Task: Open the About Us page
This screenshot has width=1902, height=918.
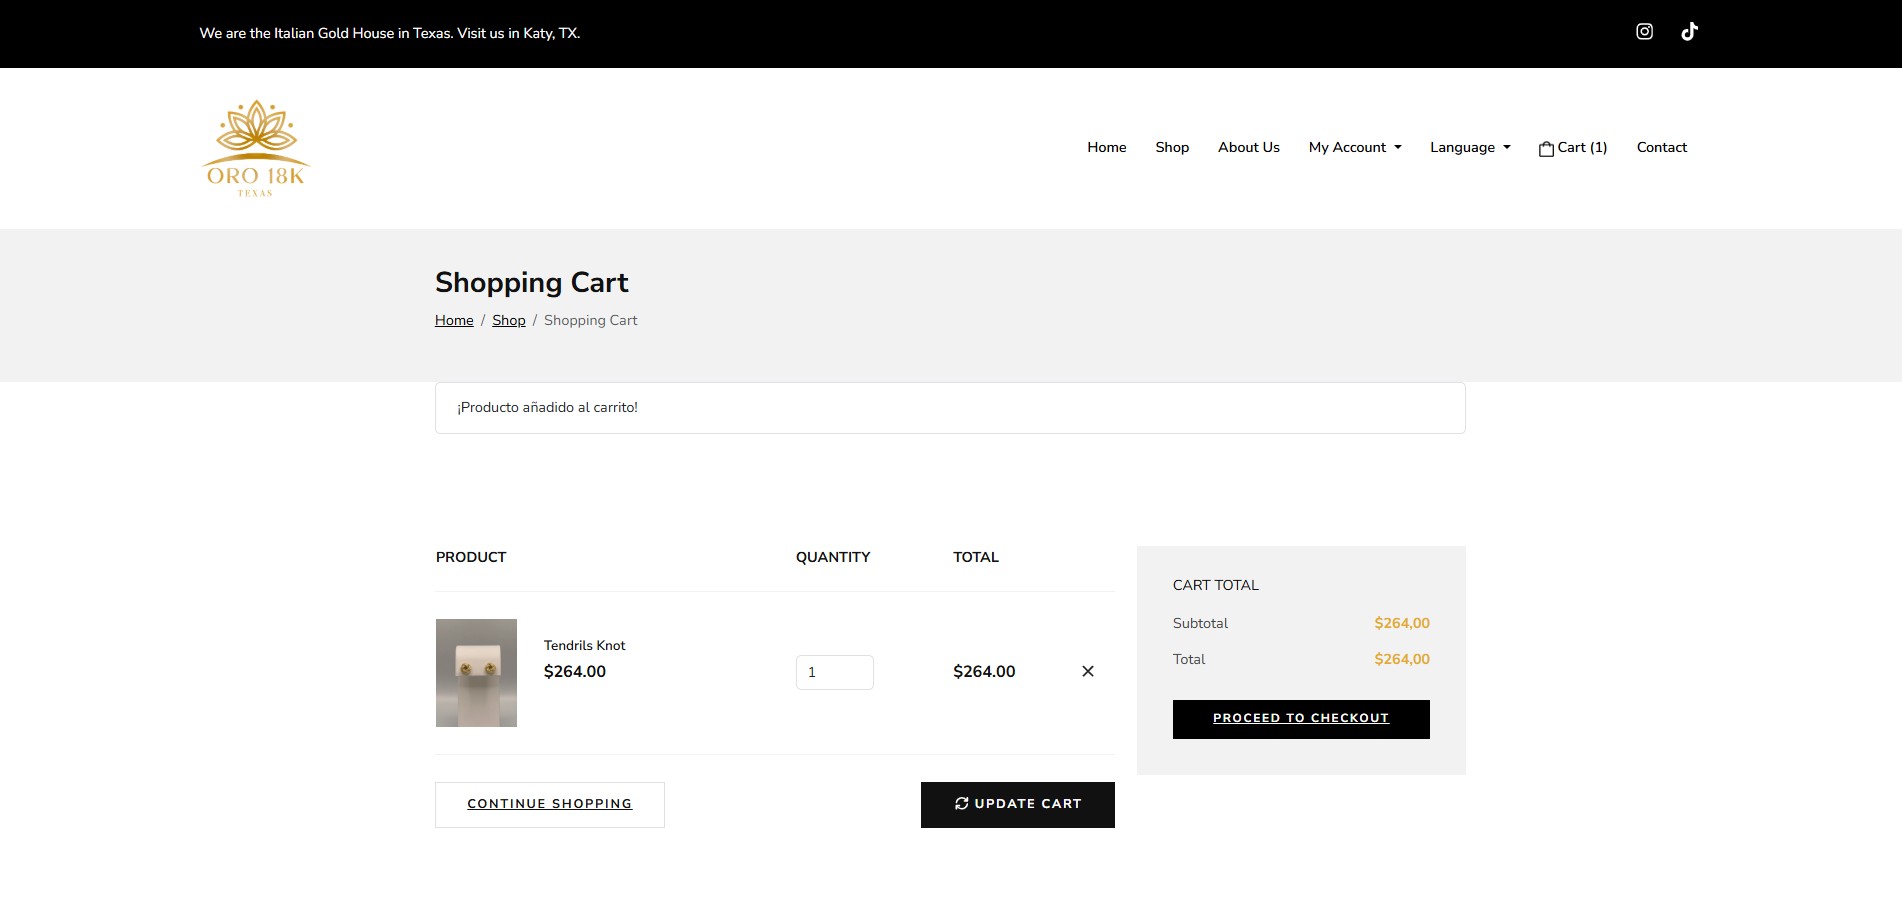Action: (x=1249, y=147)
